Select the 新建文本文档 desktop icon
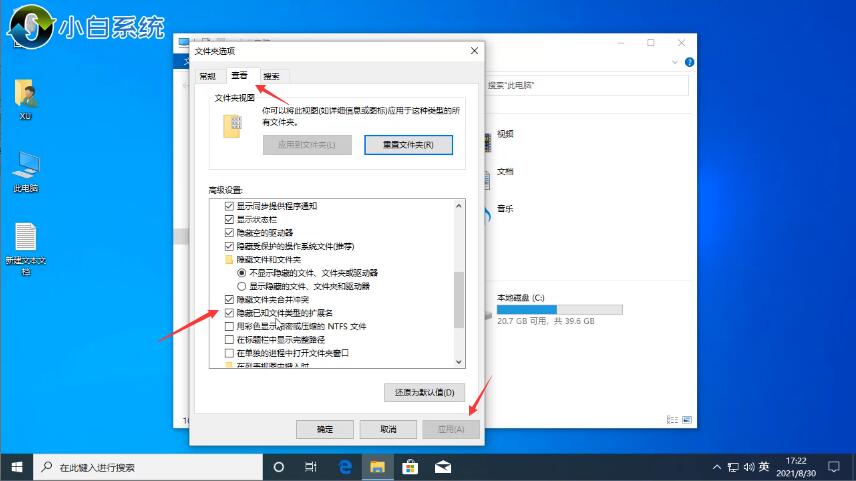The image size is (856, 481). tap(26, 248)
